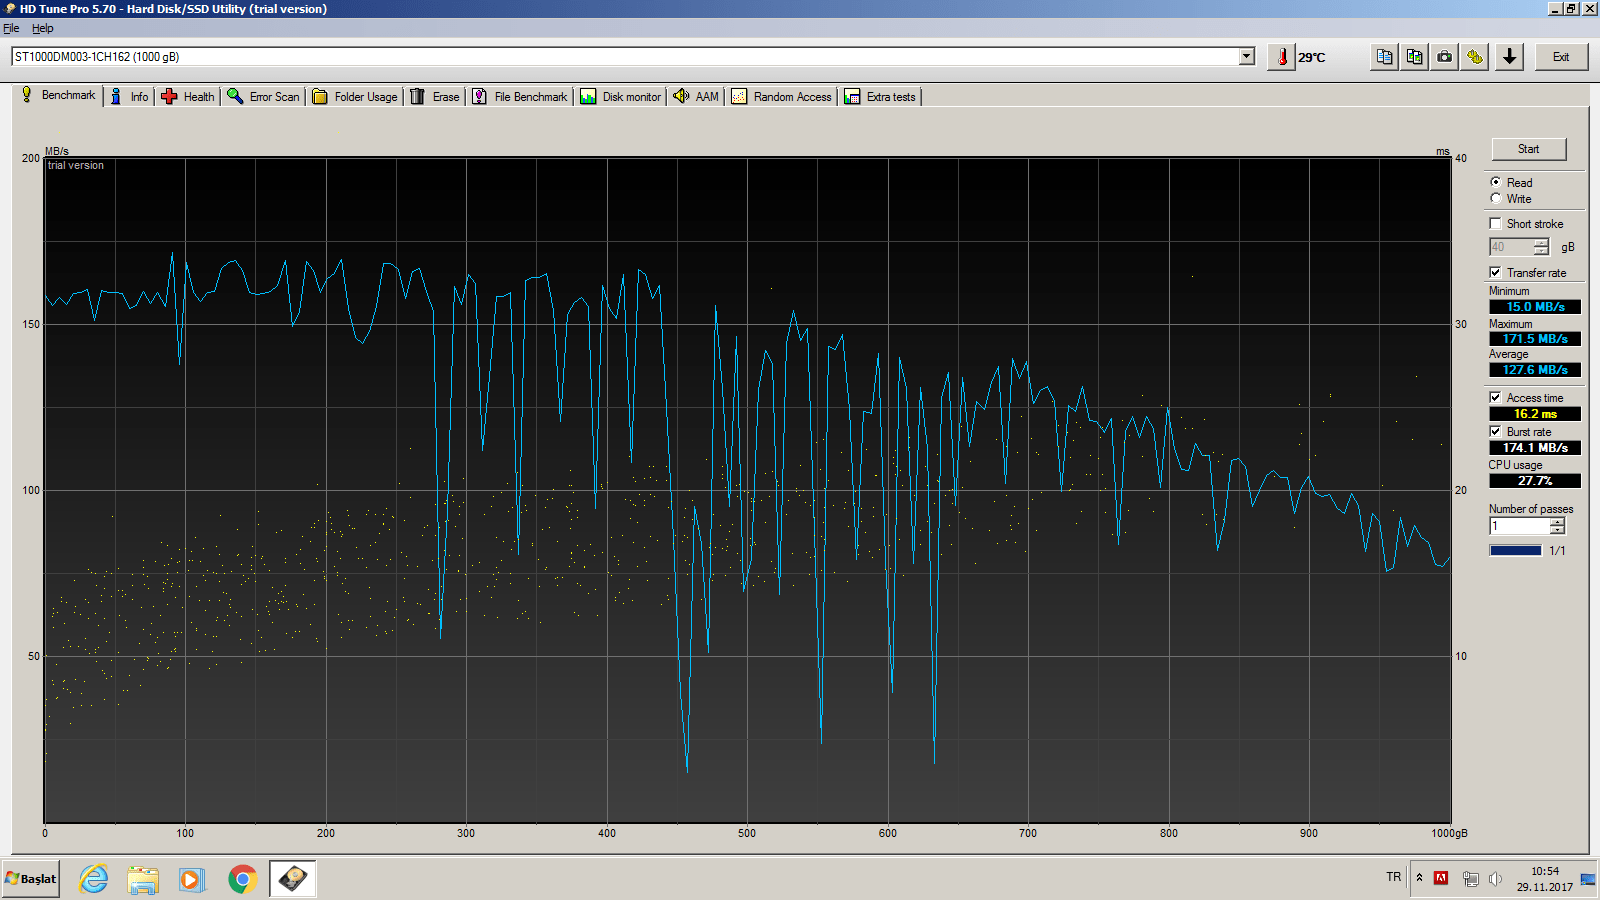The image size is (1600, 900).
Task: Open the file explorer taskbar icon
Action: pos(143,879)
